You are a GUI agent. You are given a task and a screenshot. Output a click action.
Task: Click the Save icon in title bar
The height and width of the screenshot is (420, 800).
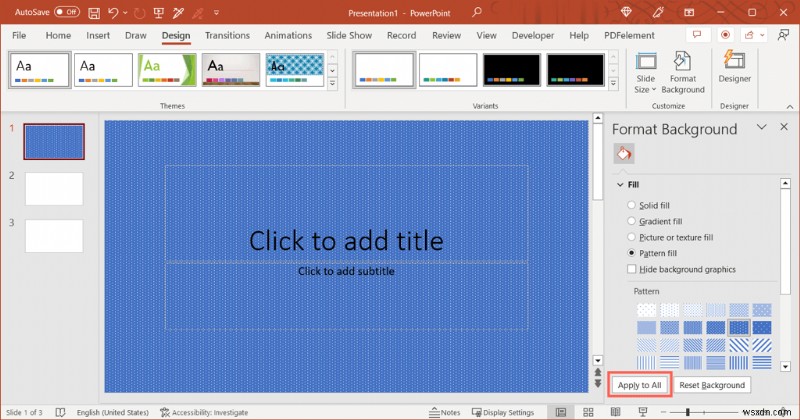tap(94, 13)
